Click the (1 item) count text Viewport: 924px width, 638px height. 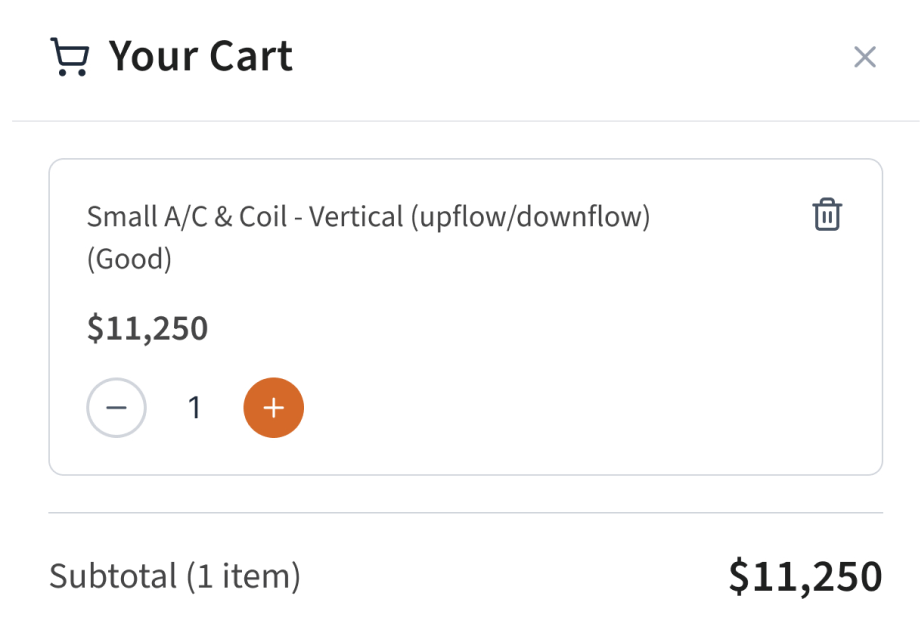pos(242,576)
